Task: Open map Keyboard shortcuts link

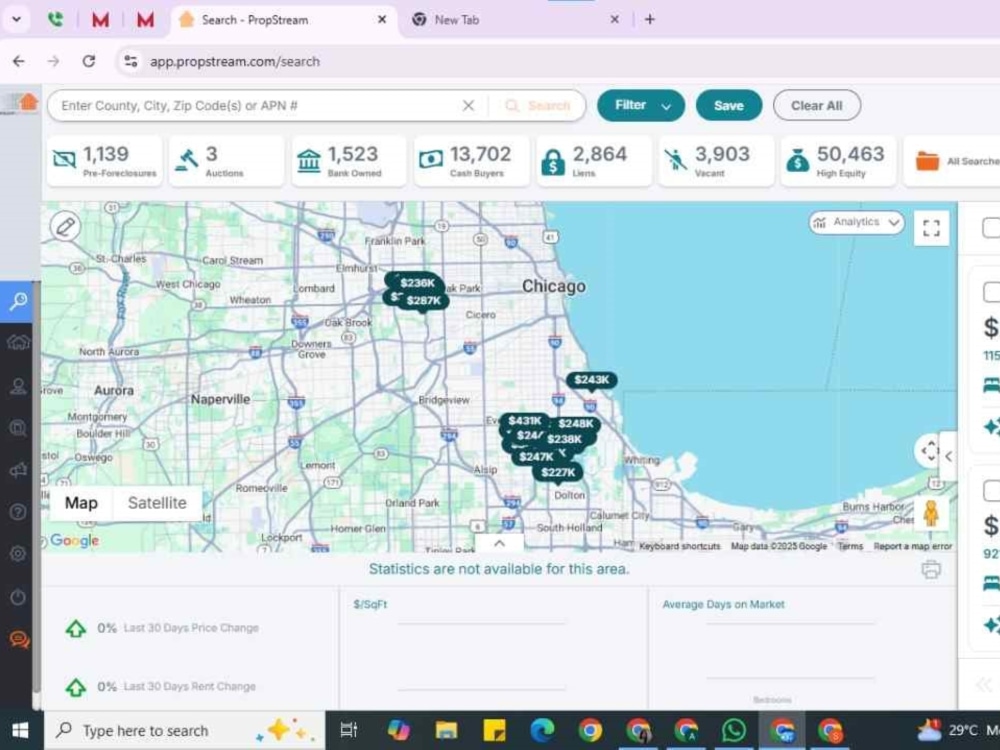Action: [x=679, y=546]
